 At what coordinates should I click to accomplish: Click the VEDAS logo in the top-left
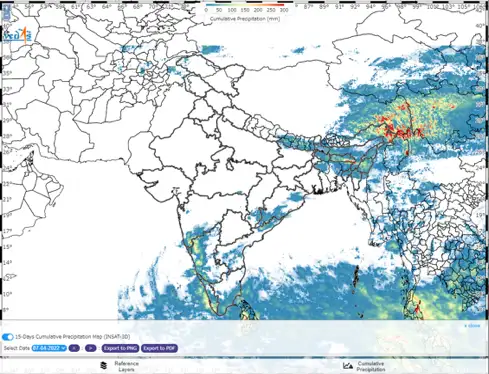tap(17, 35)
